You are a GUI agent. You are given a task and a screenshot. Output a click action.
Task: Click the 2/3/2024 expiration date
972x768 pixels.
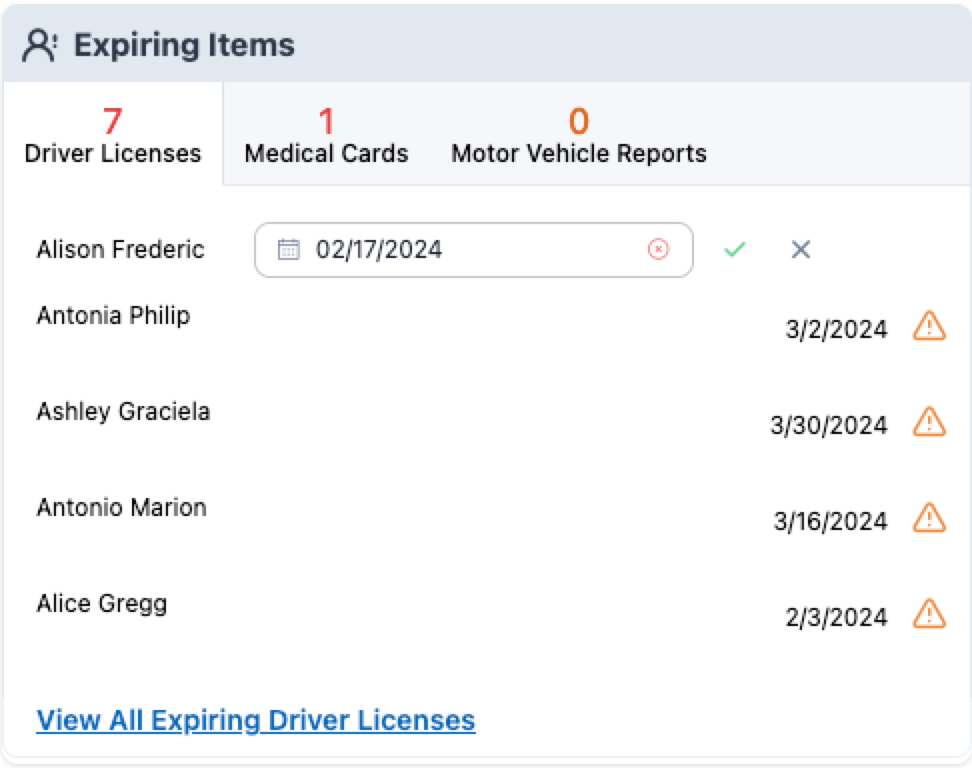tap(836, 618)
